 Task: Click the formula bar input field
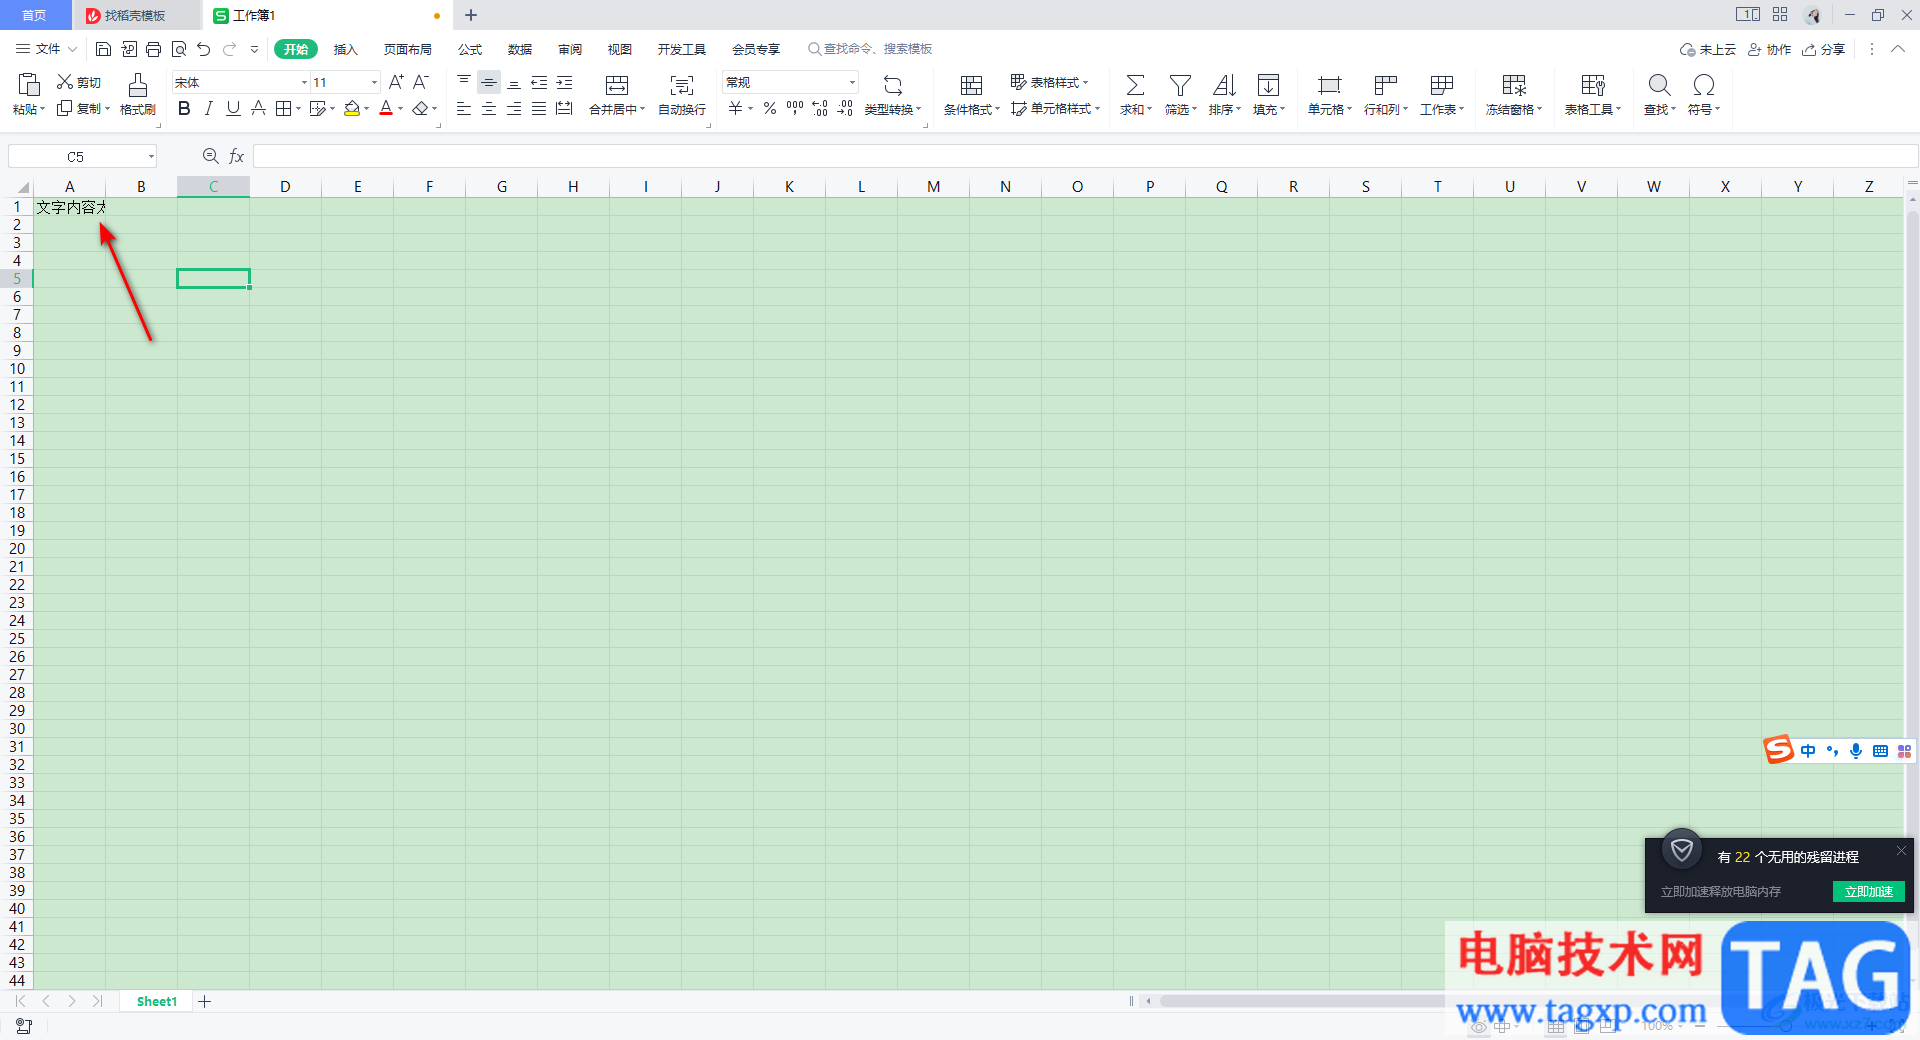pos(1084,156)
